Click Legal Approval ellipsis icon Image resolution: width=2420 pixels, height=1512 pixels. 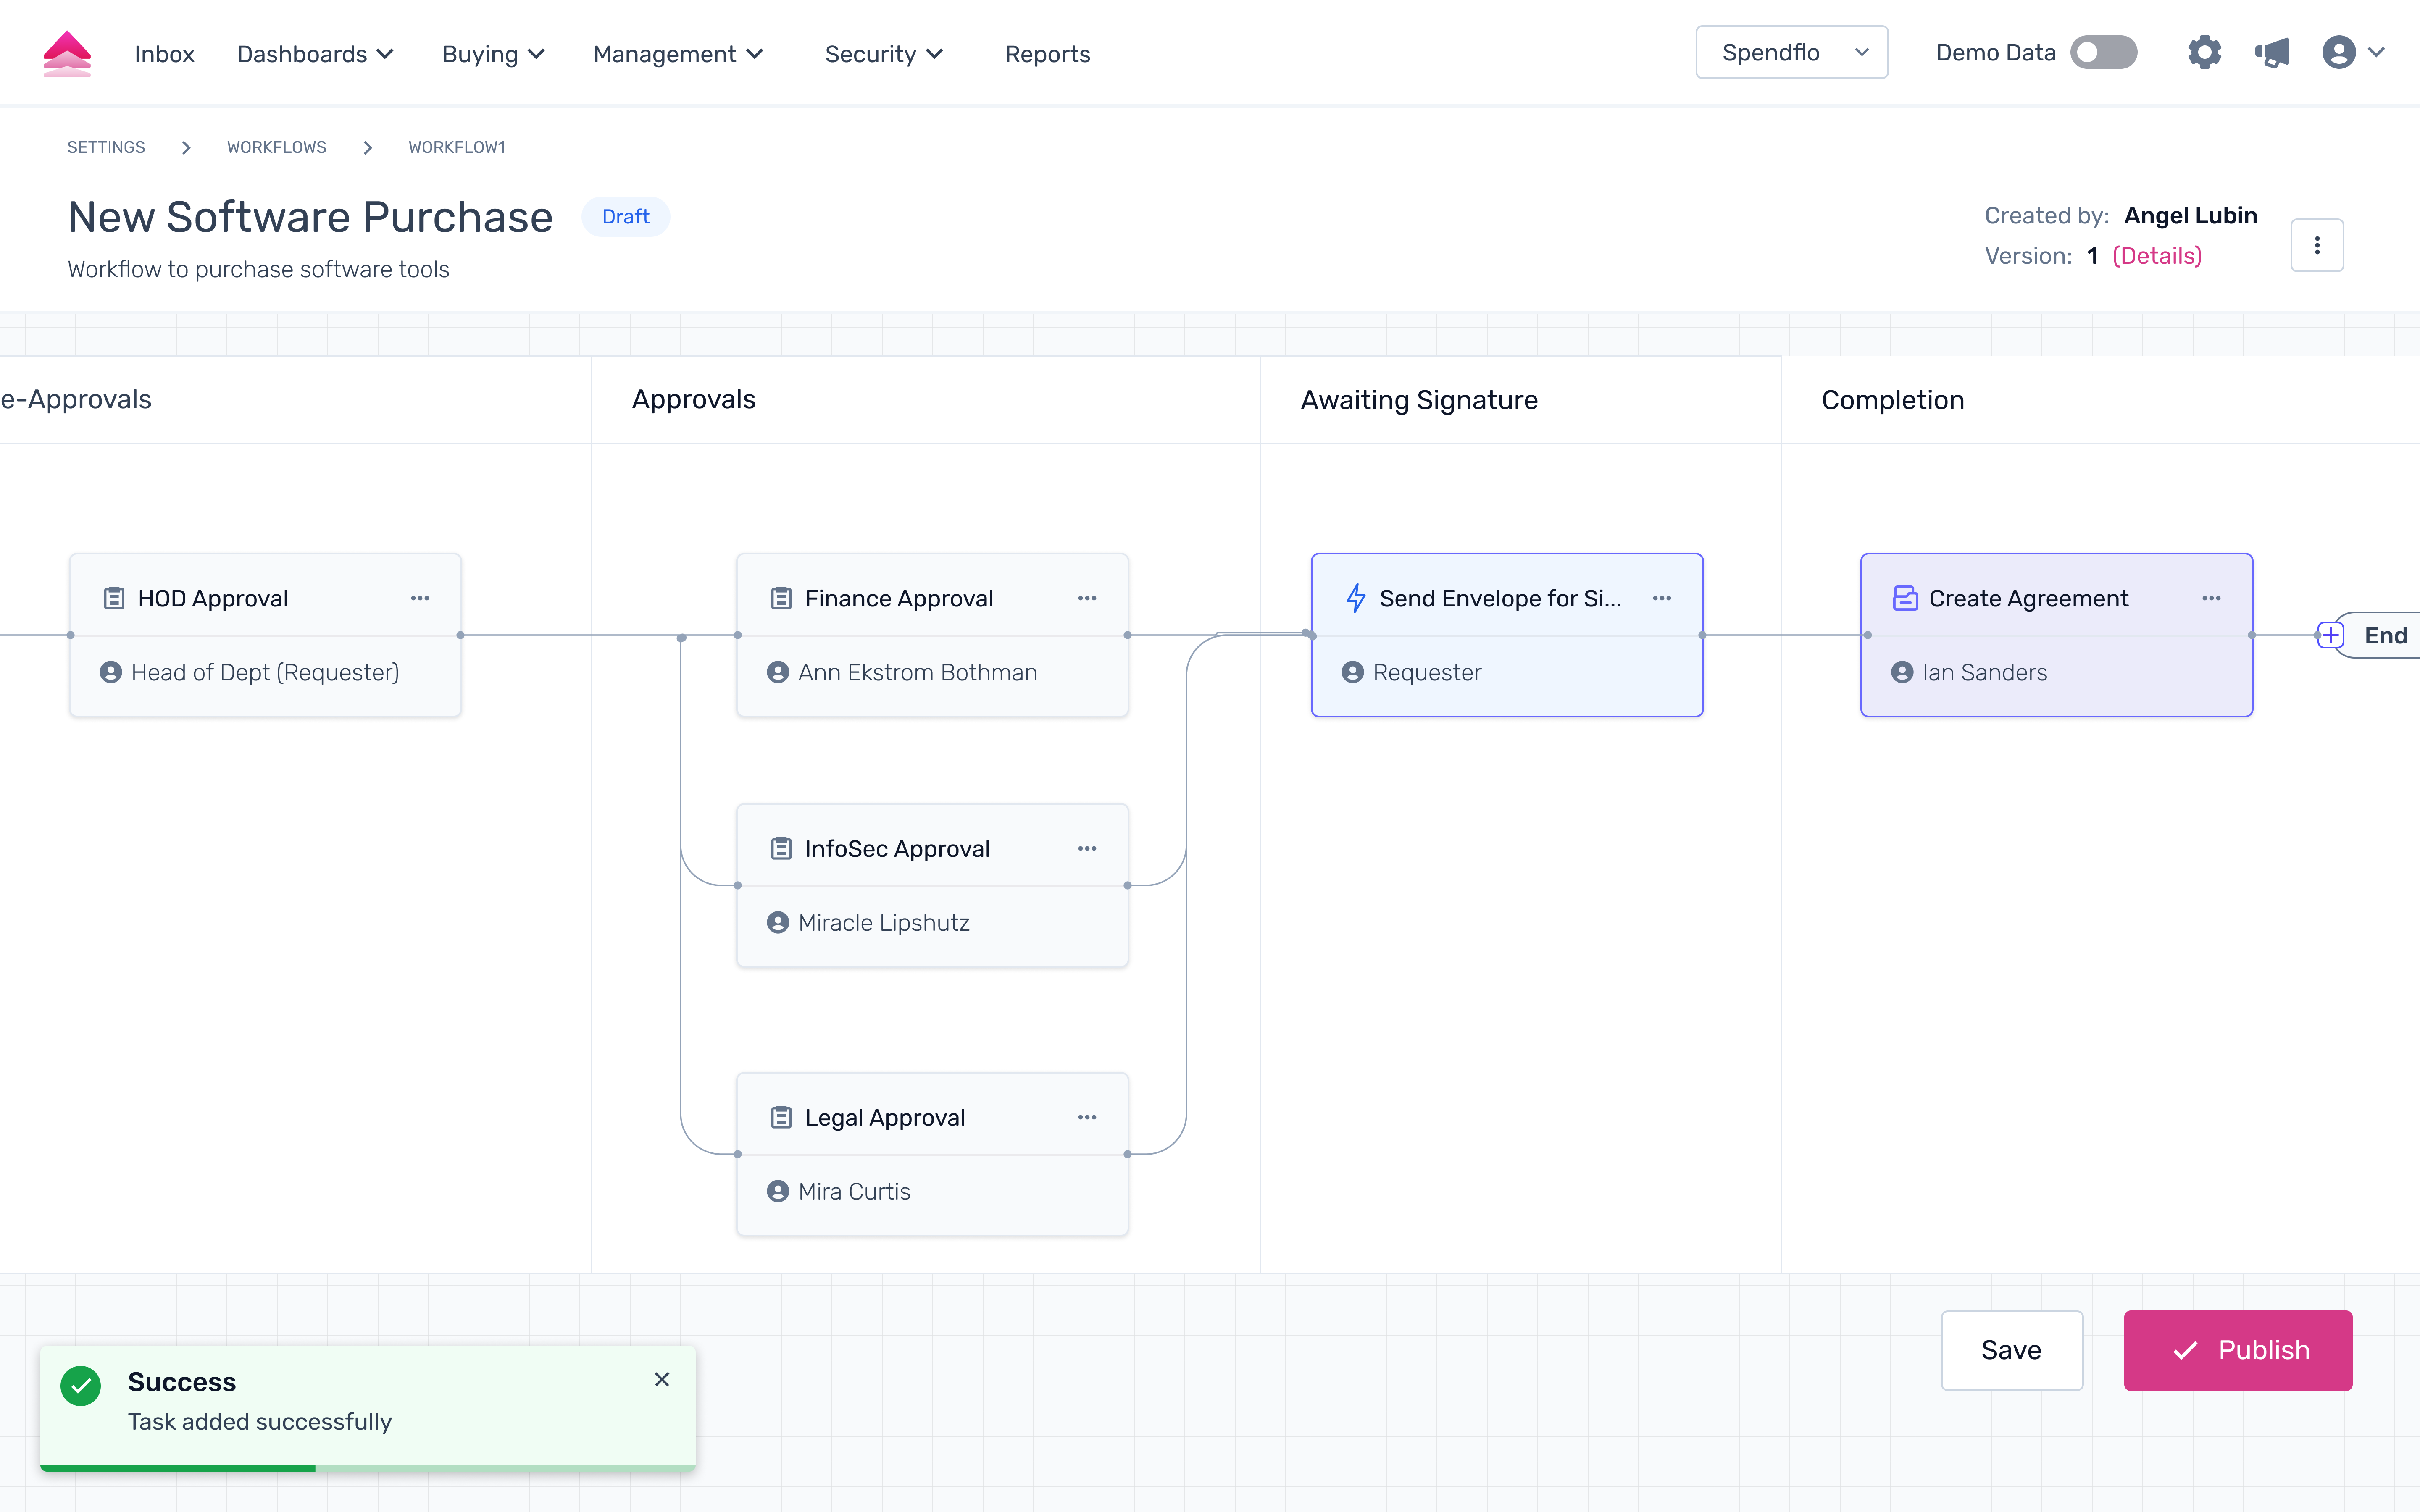pyautogui.click(x=1087, y=1117)
